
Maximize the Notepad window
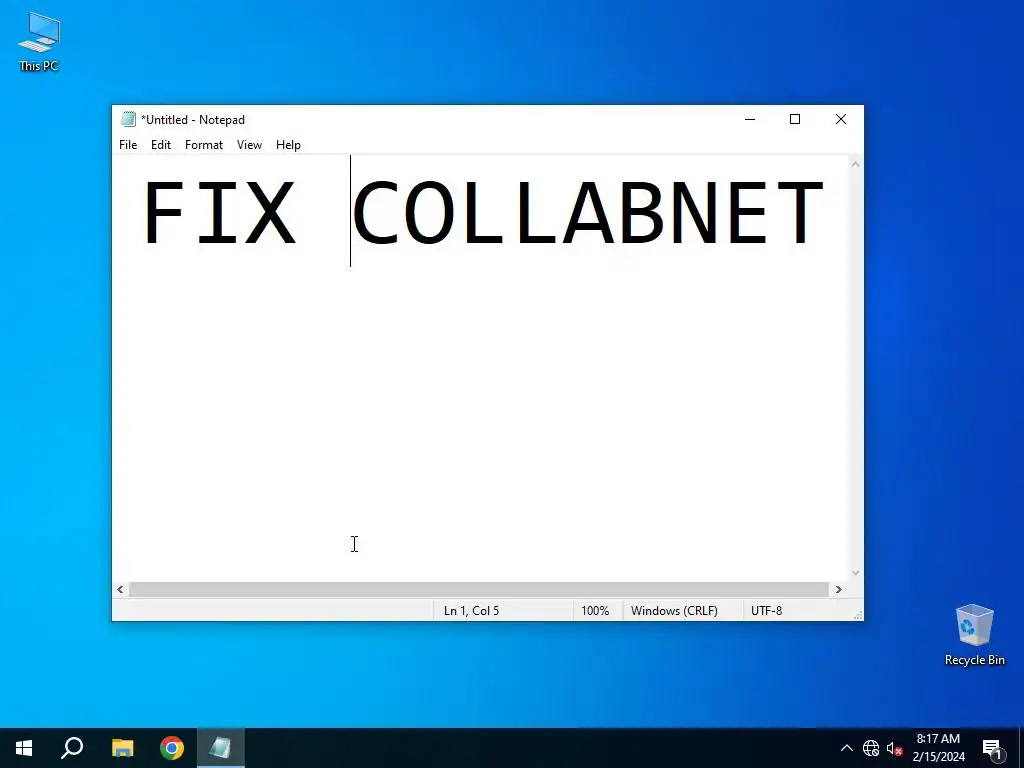pyautogui.click(x=795, y=120)
